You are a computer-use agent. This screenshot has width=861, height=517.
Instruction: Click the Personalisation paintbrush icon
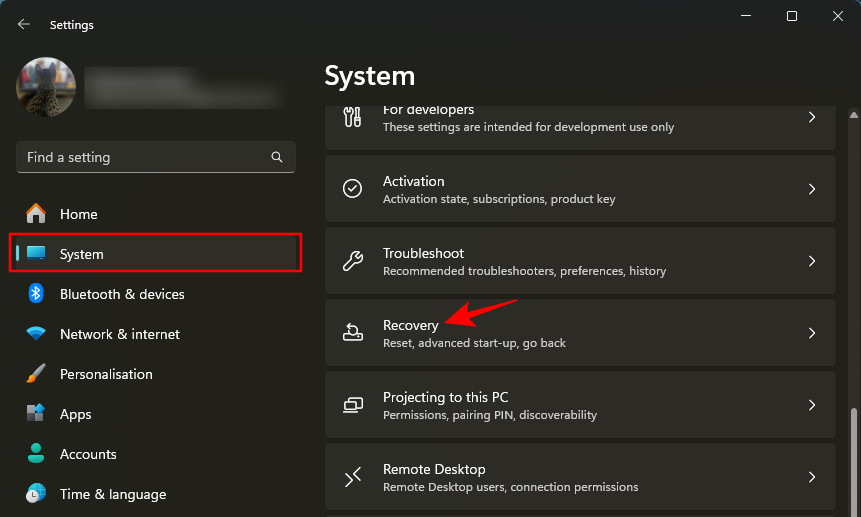pyautogui.click(x=36, y=373)
